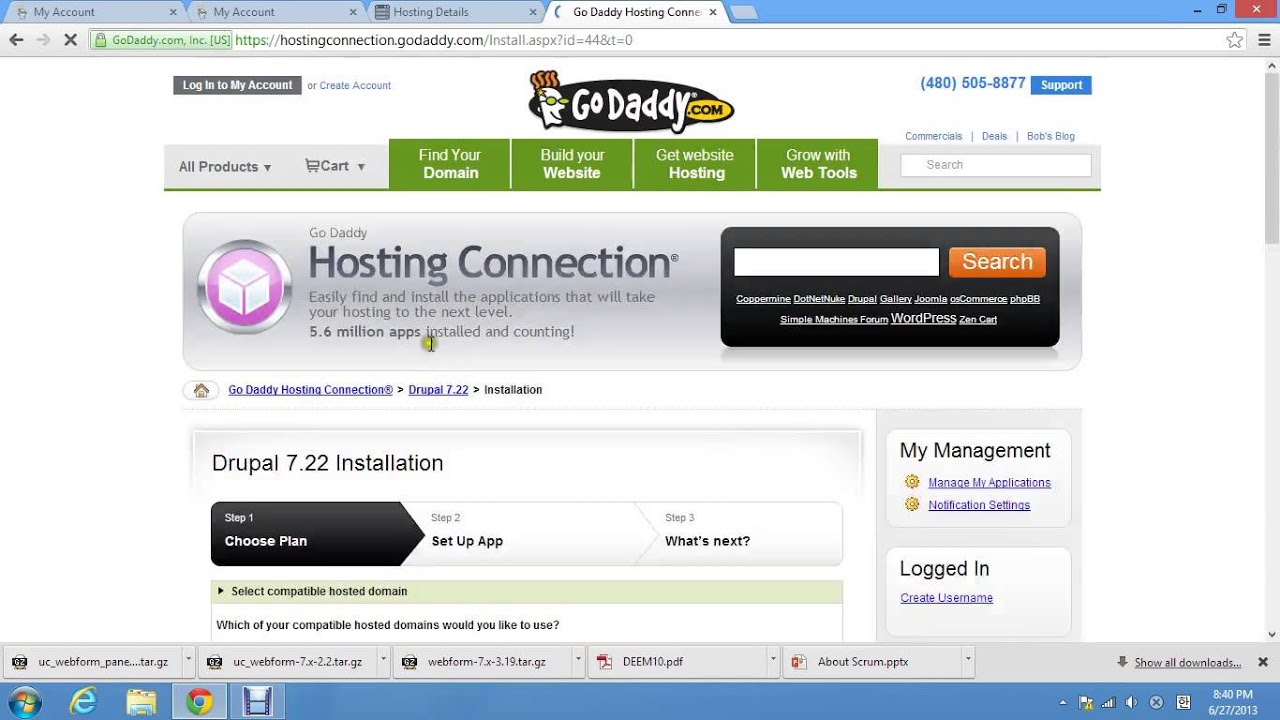Image resolution: width=1280 pixels, height=720 pixels.
Task: Open Find Your Domain menu
Action: click(x=450, y=164)
